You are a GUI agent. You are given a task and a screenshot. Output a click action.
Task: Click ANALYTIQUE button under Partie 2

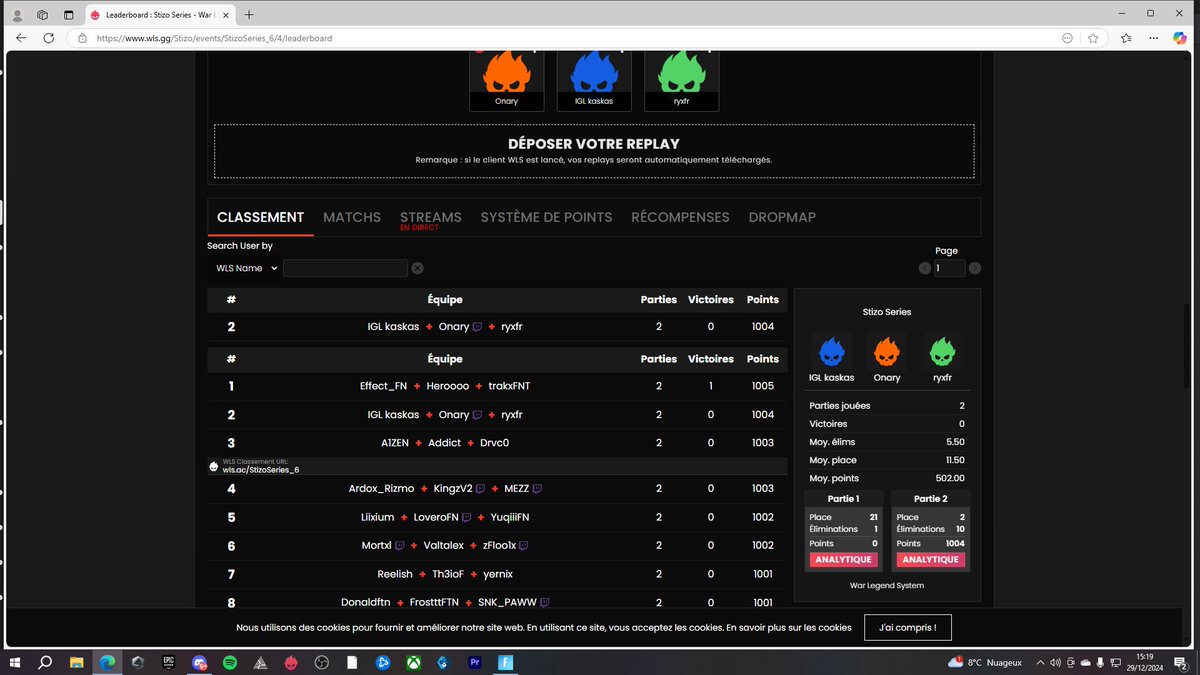[931, 560]
